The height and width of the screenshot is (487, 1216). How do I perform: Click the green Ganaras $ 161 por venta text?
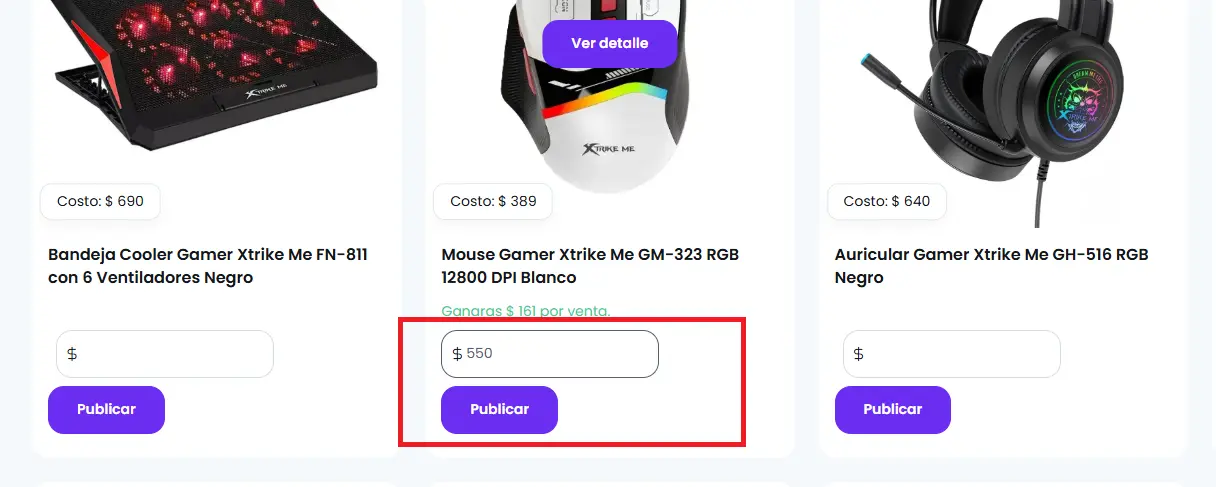tap(525, 311)
